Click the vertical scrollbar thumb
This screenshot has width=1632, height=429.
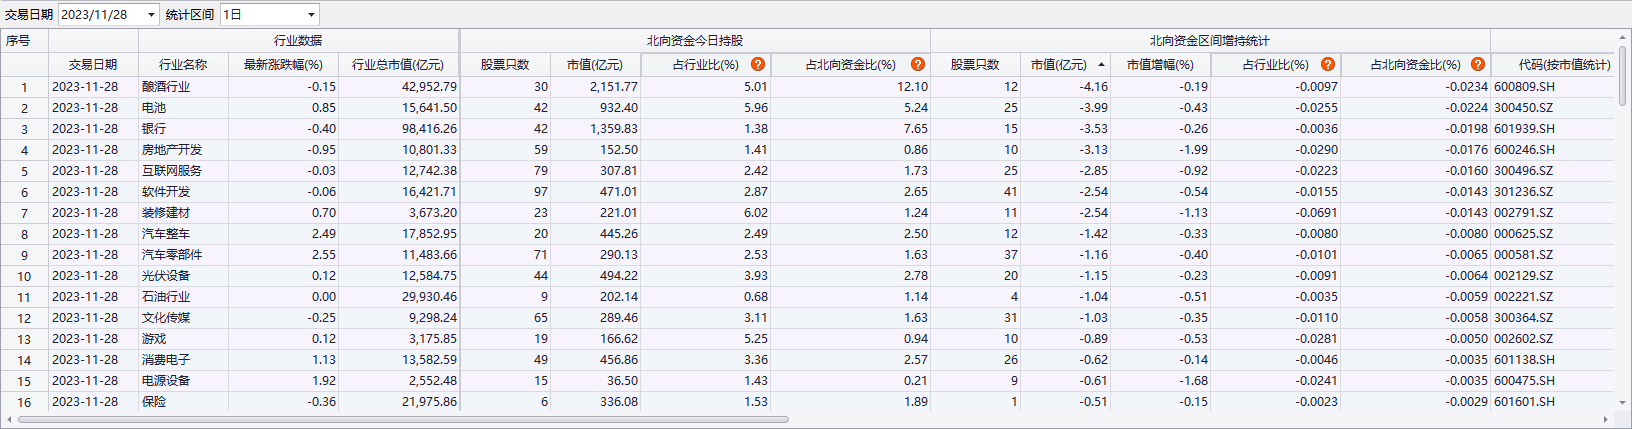(1623, 75)
